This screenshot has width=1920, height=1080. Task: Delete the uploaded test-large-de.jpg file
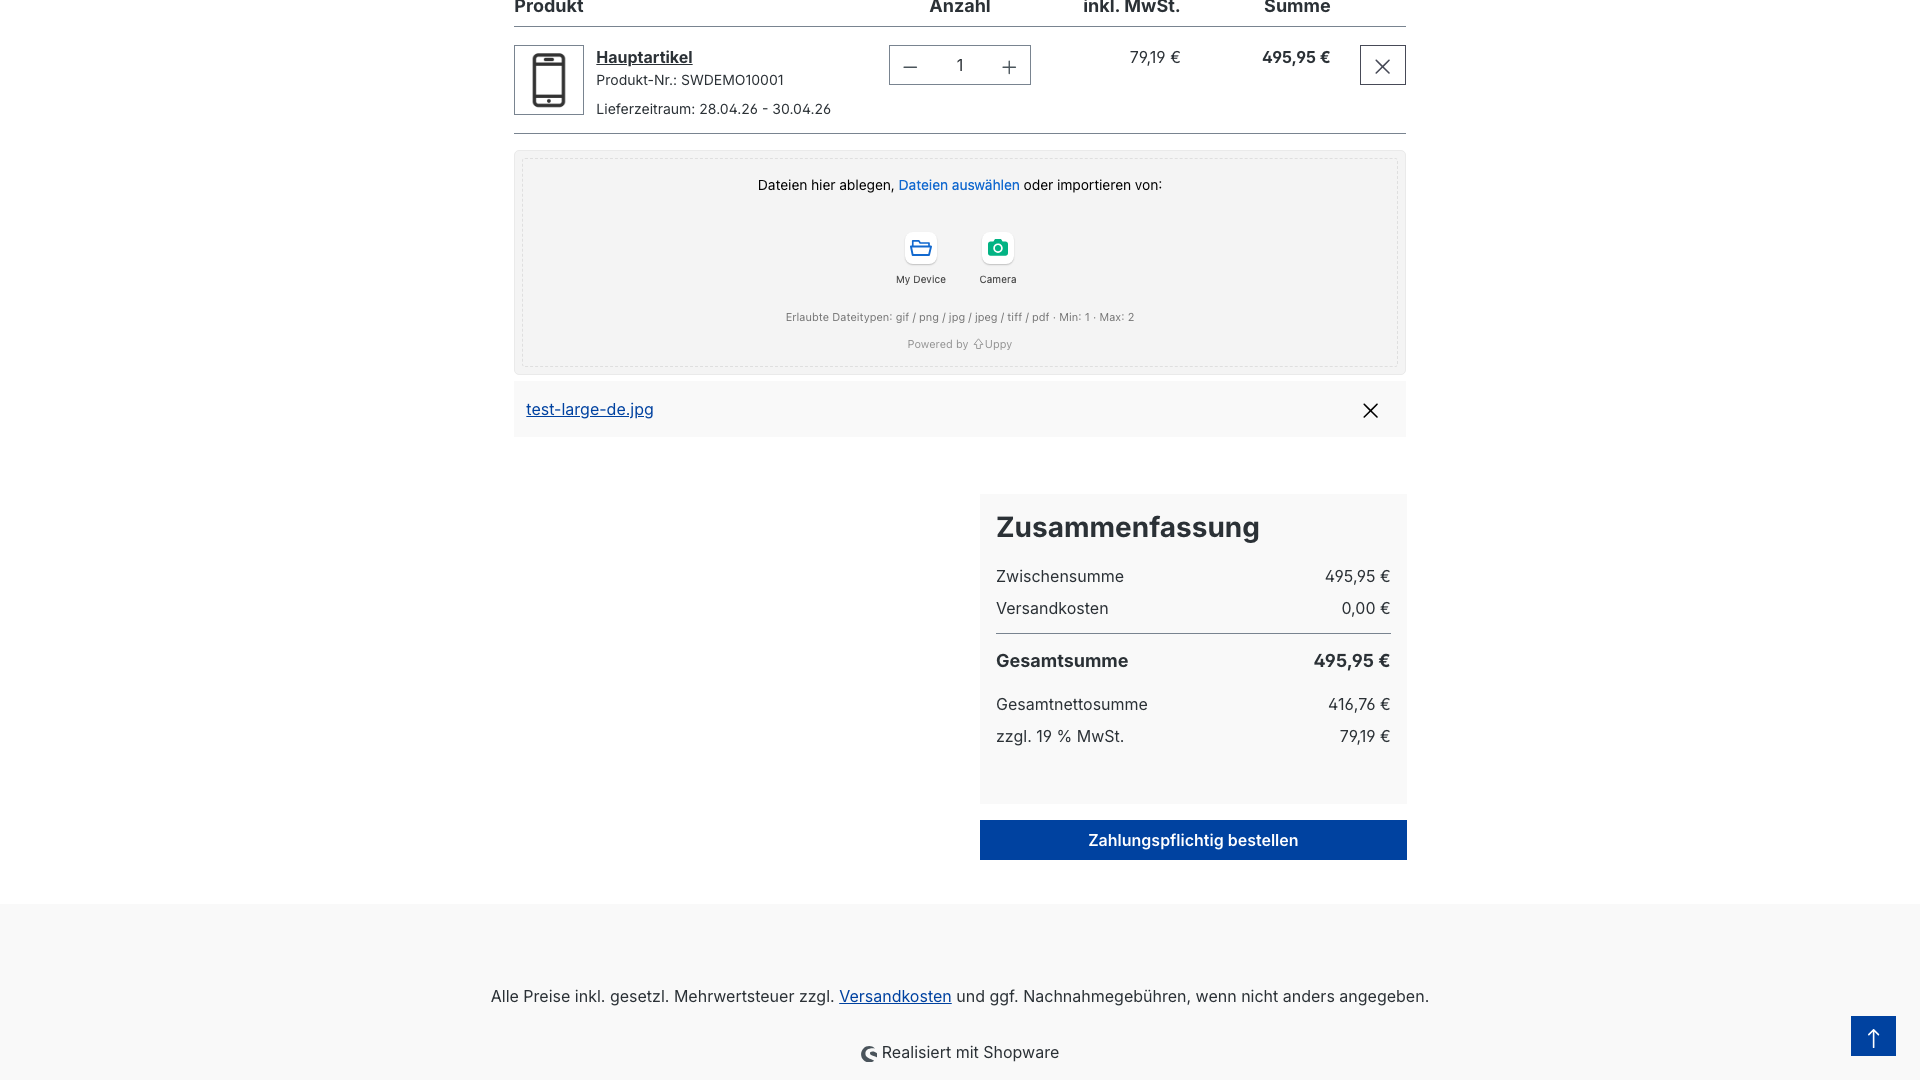point(1370,410)
